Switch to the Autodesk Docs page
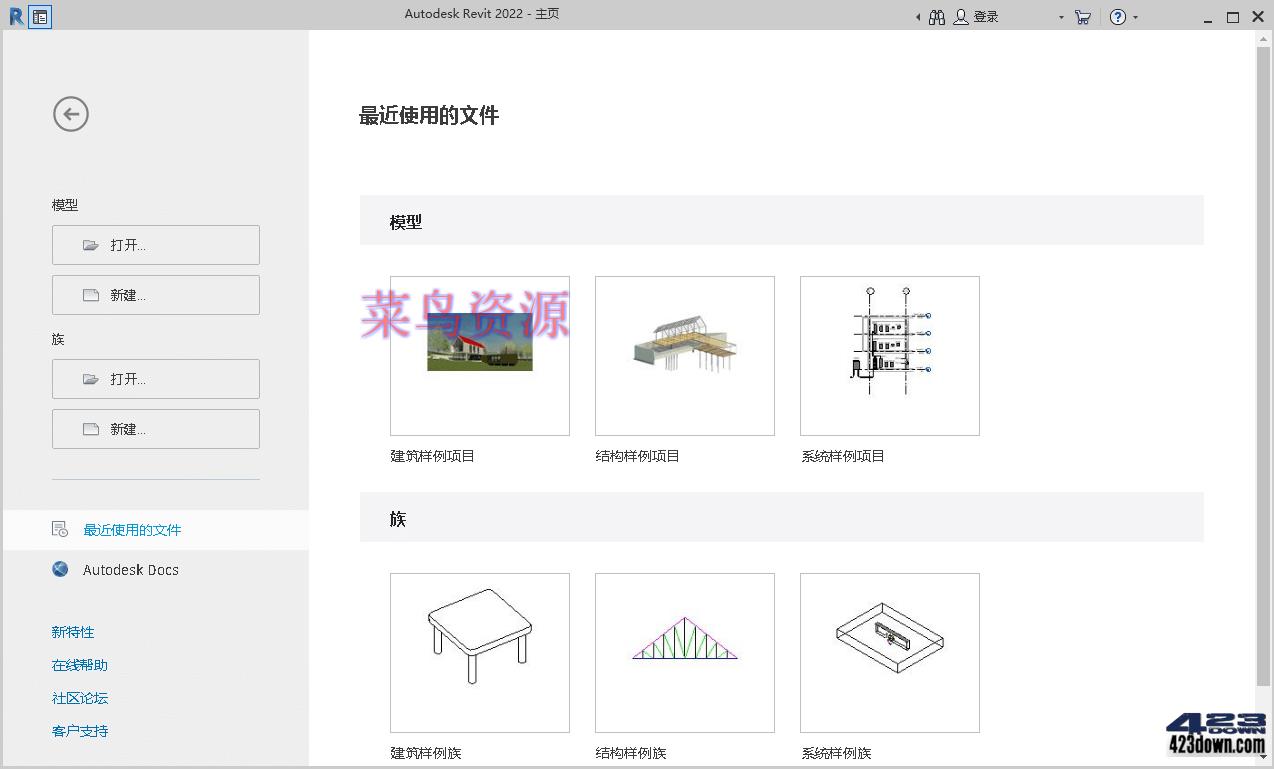Screen dimensions: 1274x769 click(130, 569)
